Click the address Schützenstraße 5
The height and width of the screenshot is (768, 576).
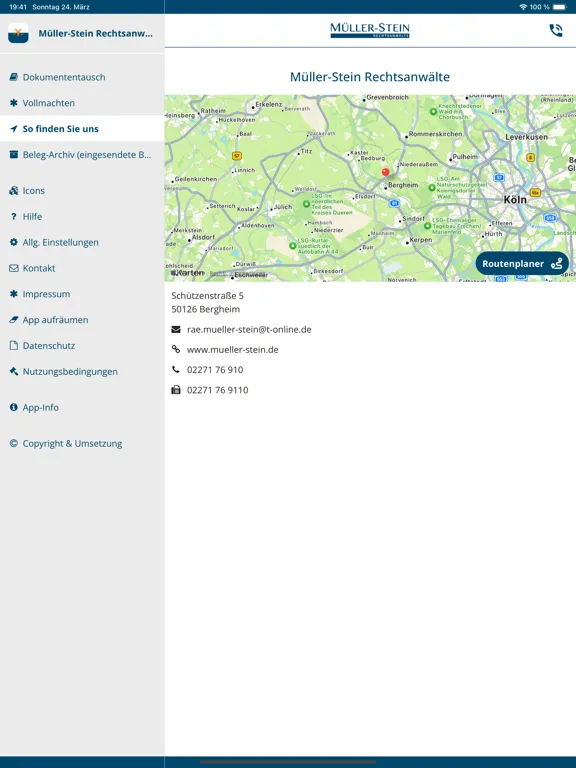[207, 295]
